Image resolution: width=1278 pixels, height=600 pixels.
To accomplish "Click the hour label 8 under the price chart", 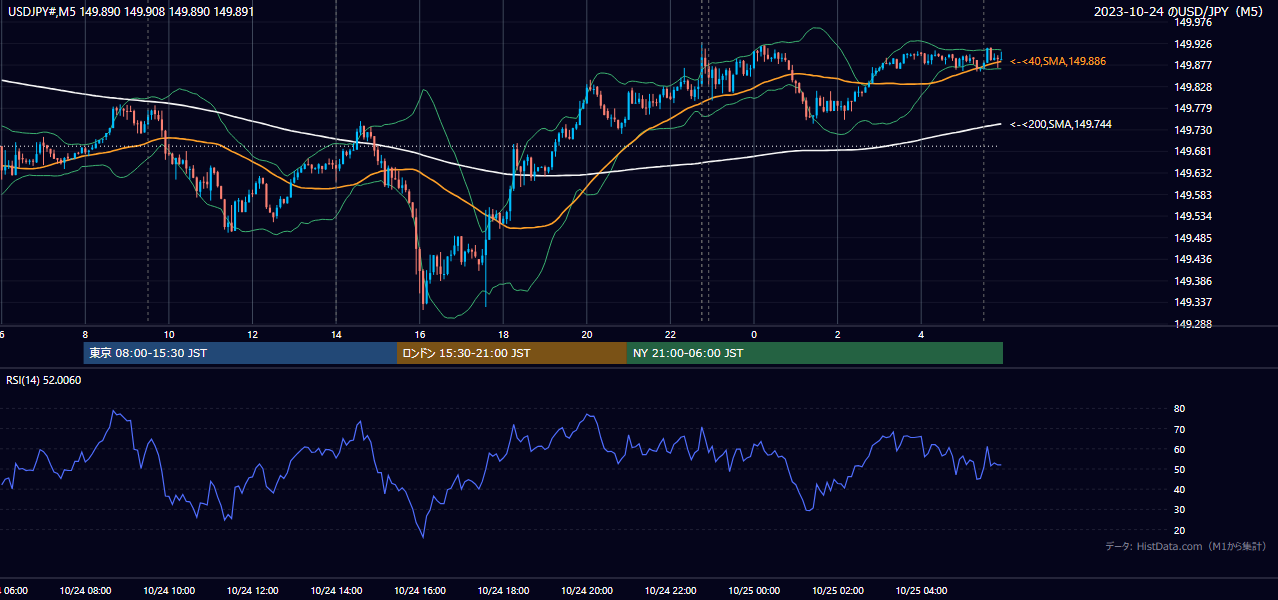I will tap(85, 334).
